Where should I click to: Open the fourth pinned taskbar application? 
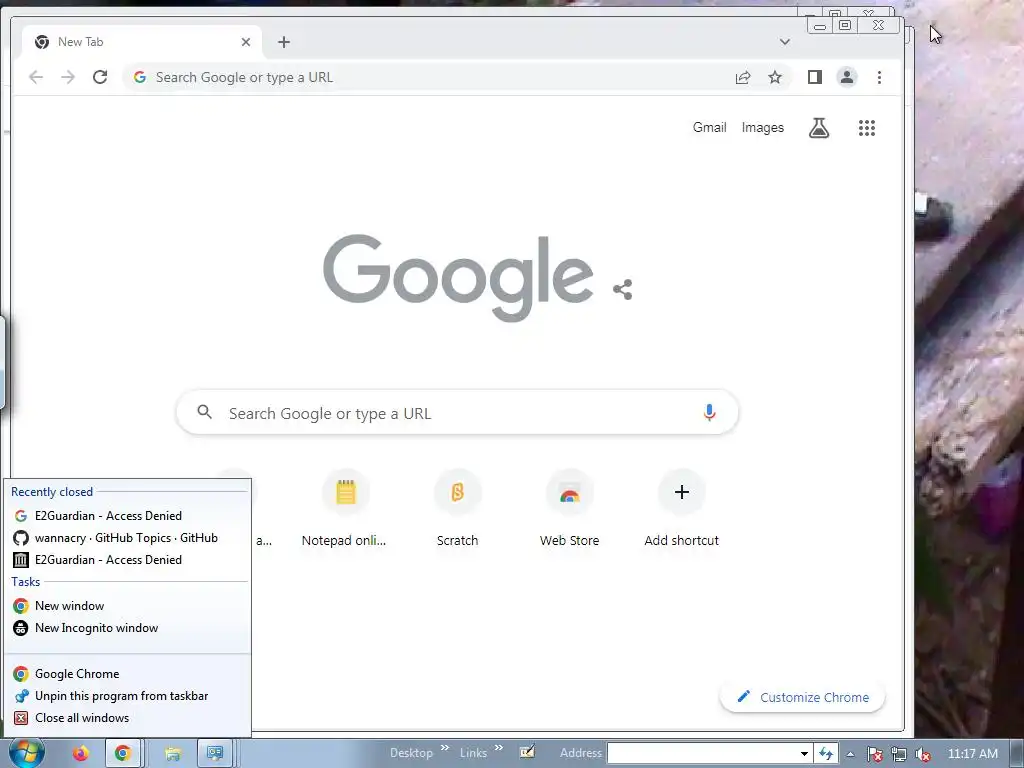(x=215, y=754)
